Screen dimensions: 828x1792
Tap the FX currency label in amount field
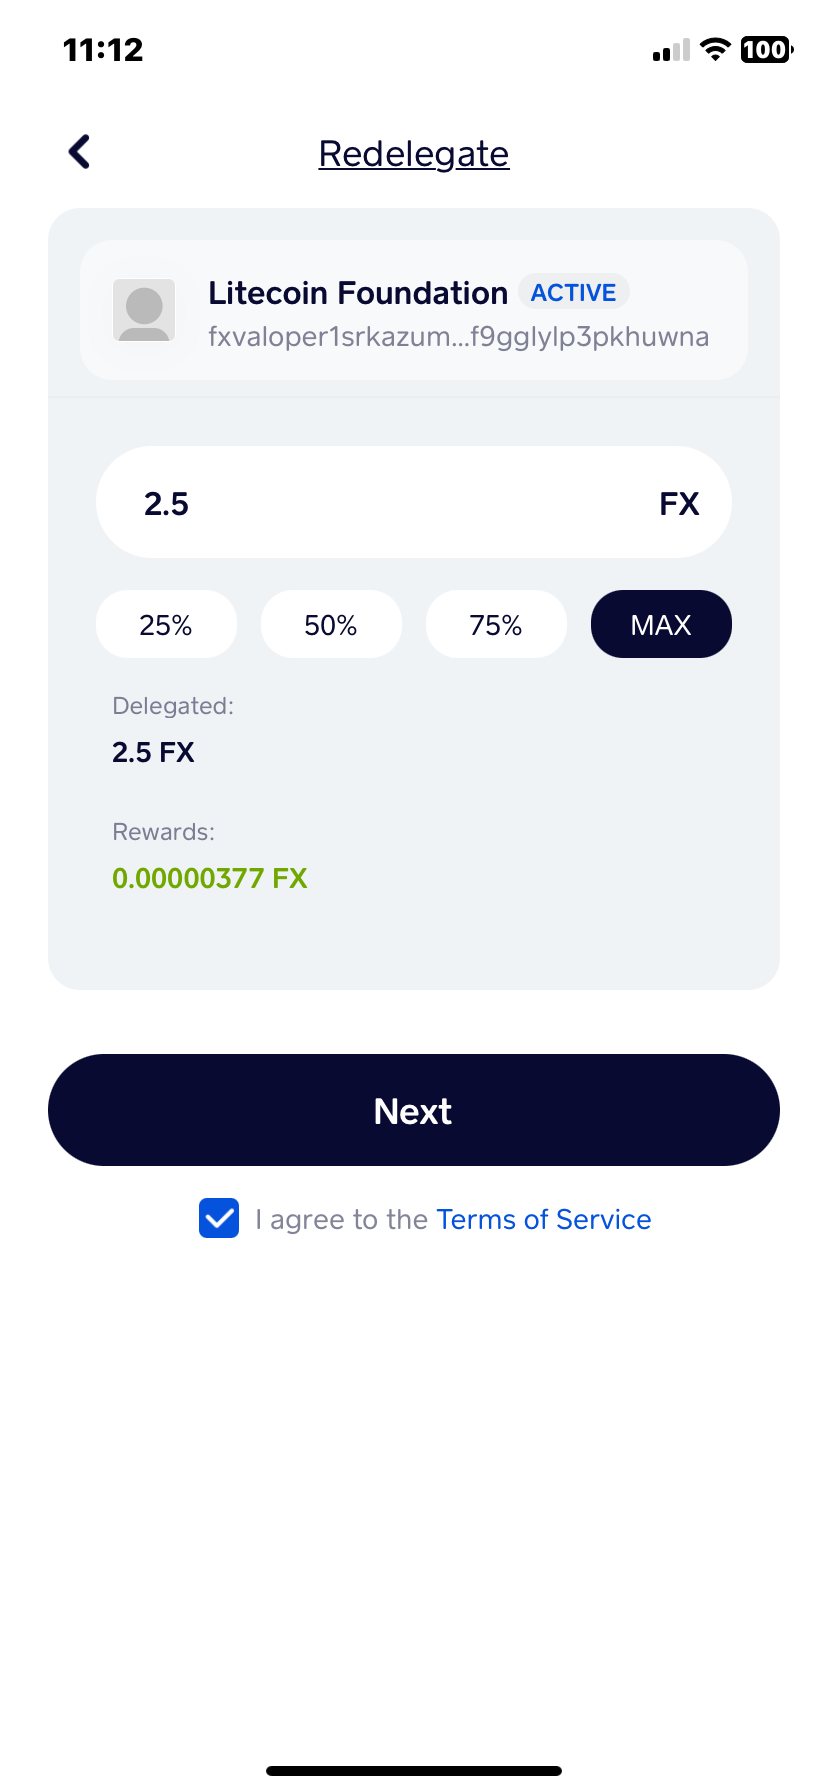click(679, 503)
